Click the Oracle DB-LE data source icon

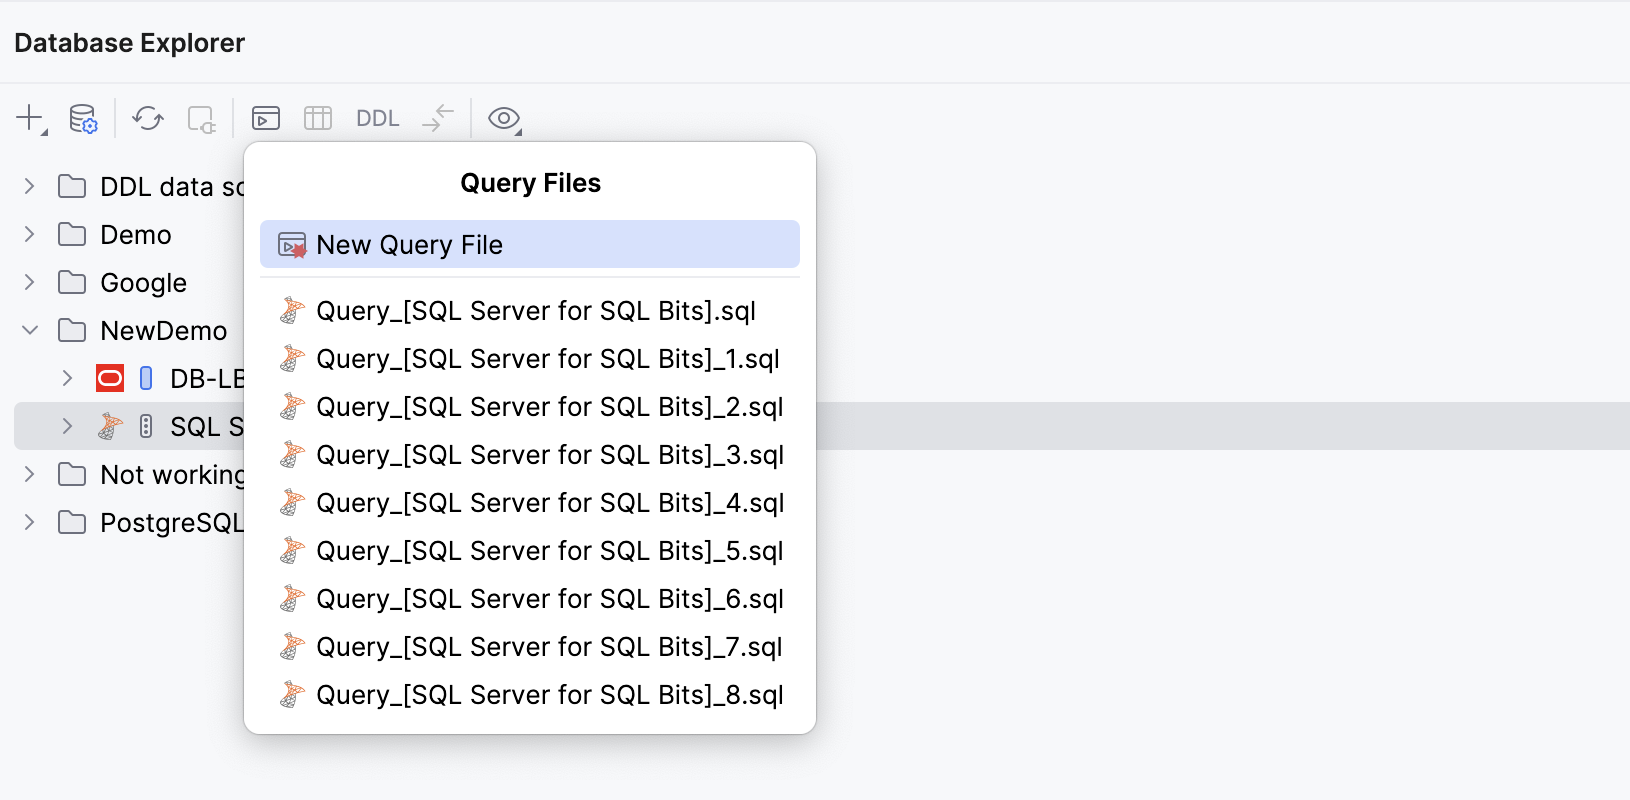click(x=110, y=379)
